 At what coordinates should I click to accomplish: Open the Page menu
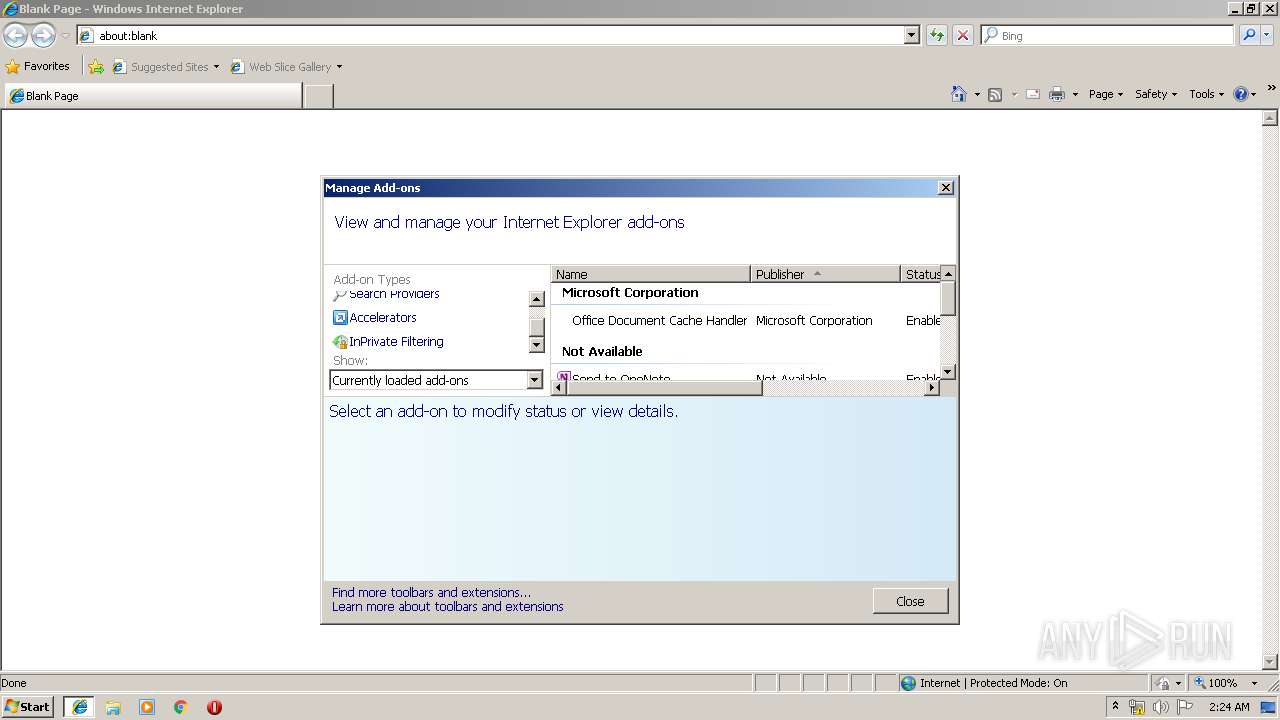[1106, 94]
